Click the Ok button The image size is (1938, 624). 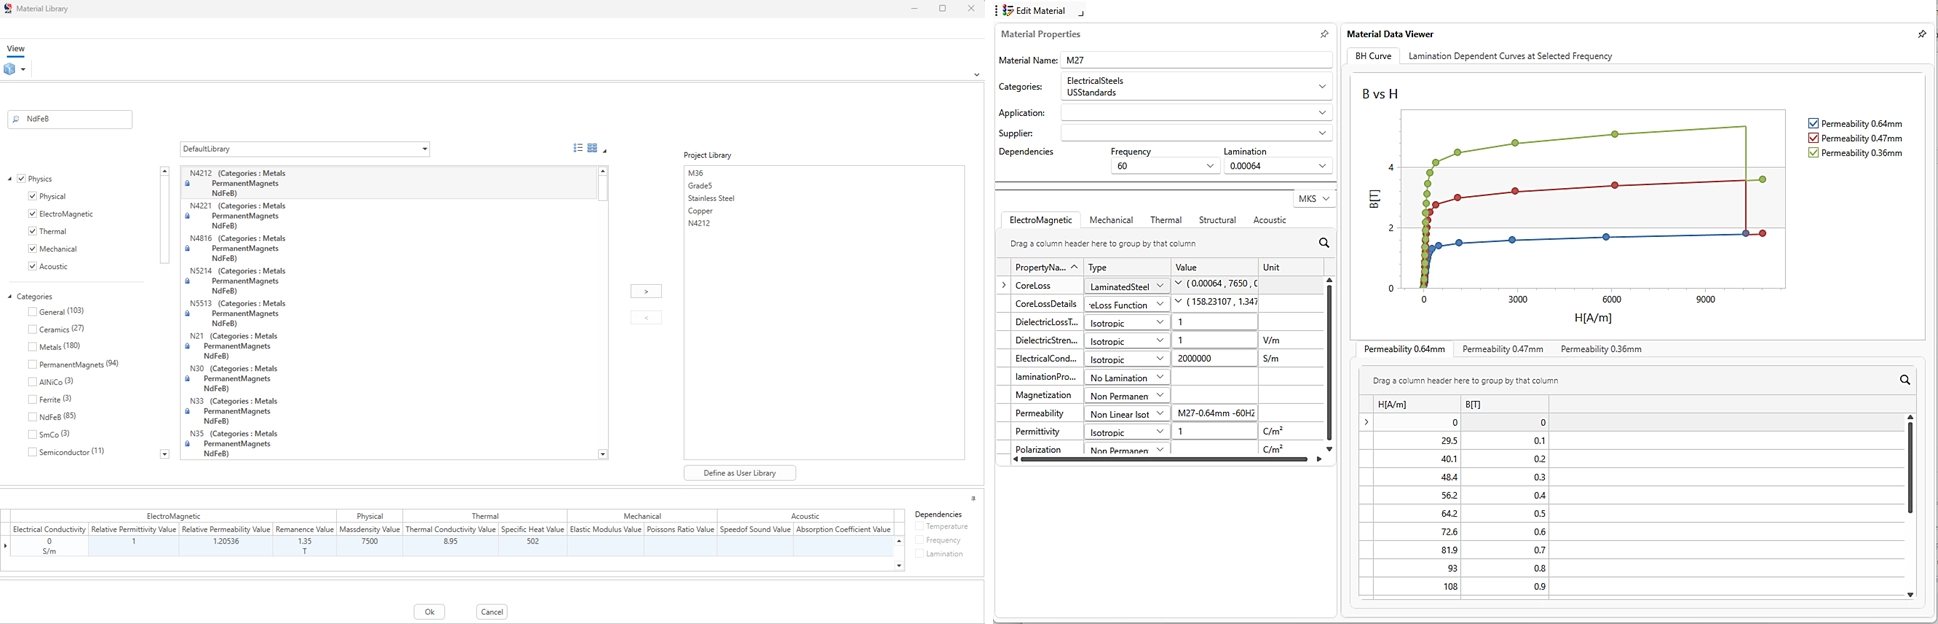coord(429,612)
